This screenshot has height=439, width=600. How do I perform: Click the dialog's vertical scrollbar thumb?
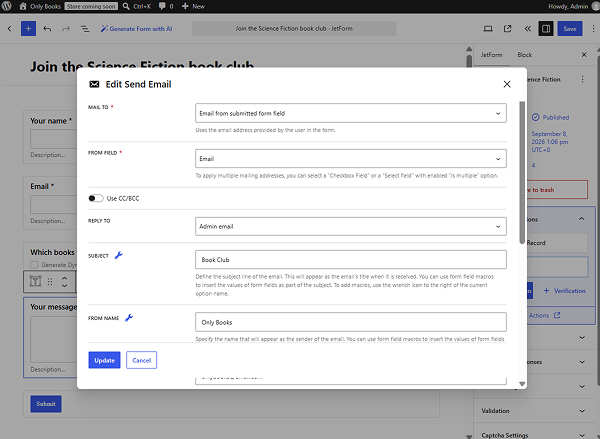pos(522,172)
